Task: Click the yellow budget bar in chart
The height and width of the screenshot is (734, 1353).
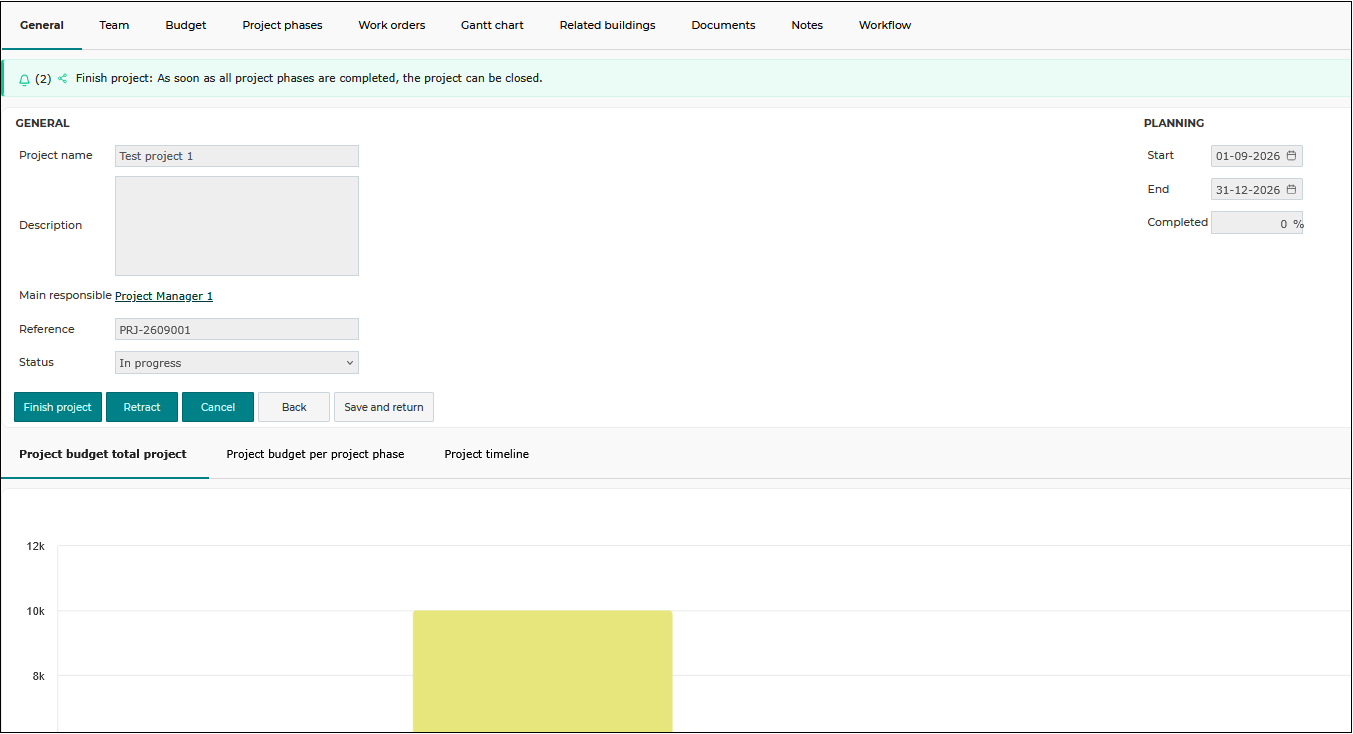Action: 543,671
